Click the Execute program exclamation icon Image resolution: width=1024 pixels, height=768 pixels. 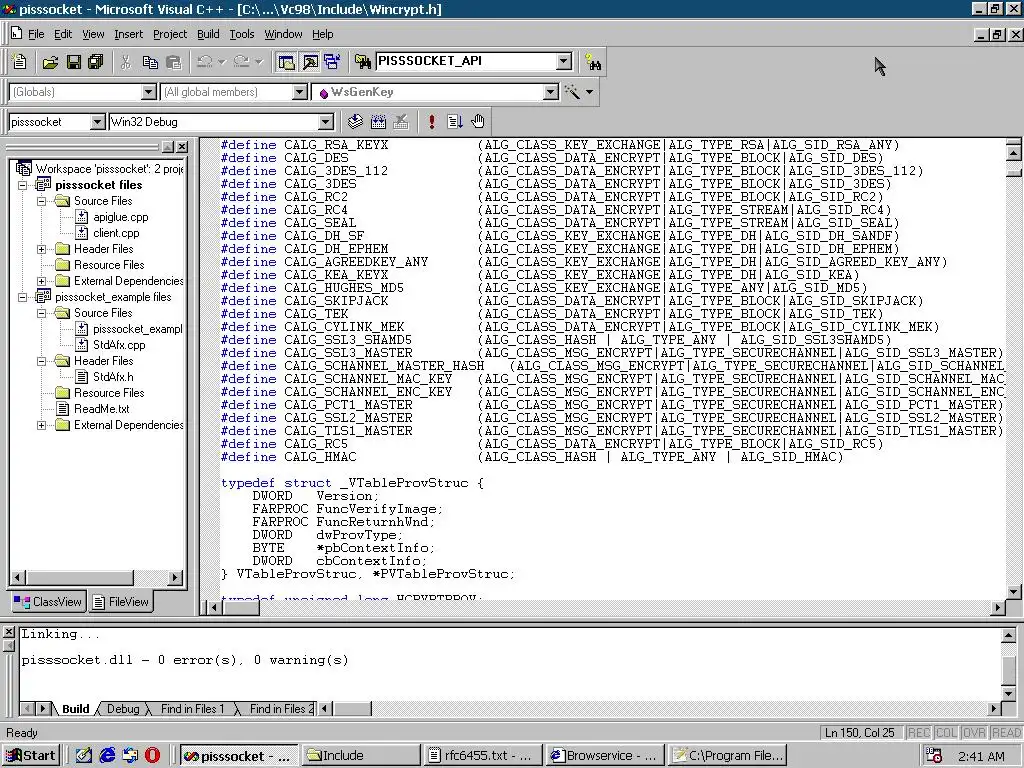(432, 121)
